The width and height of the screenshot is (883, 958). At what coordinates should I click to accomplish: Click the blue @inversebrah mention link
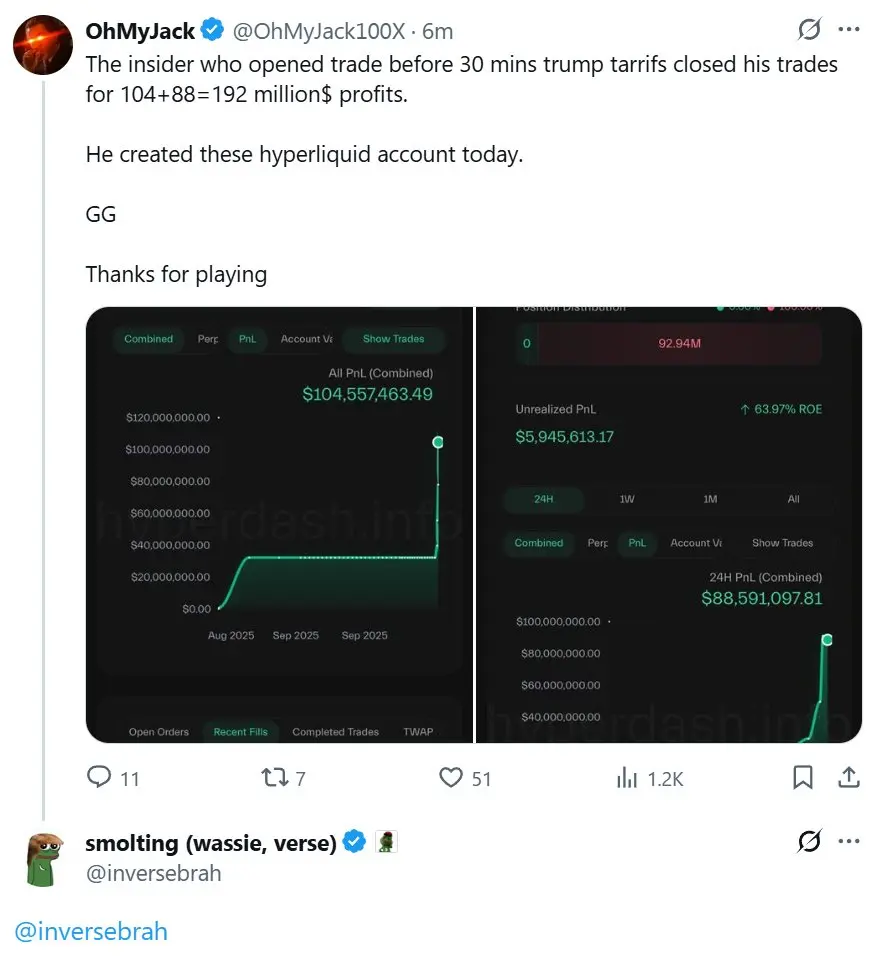(91, 932)
